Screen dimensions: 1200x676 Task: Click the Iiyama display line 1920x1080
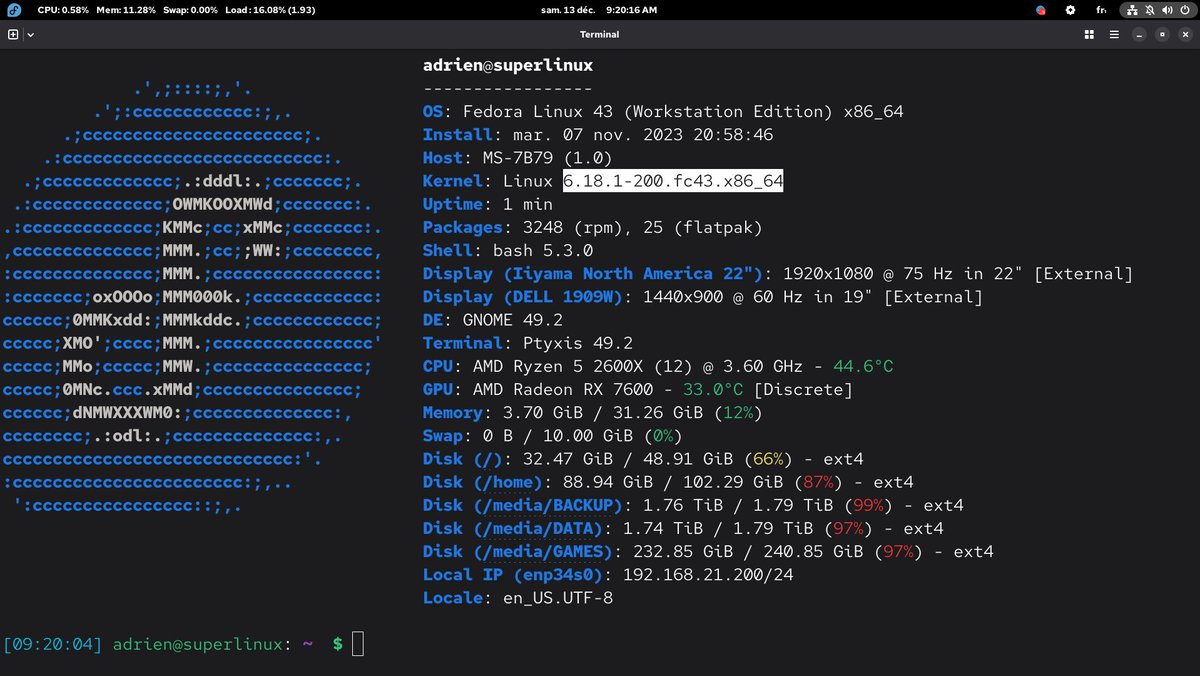tap(778, 274)
